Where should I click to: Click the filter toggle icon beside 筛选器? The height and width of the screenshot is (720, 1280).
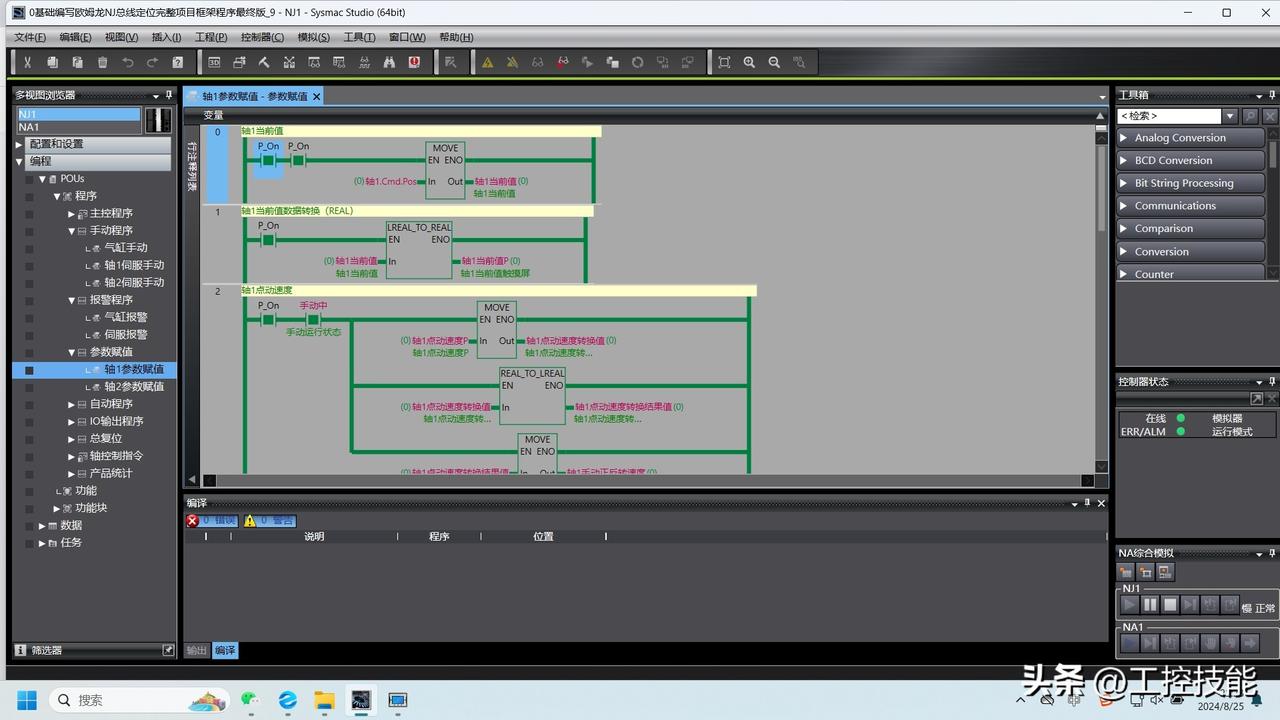pyautogui.click(x=168, y=650)
